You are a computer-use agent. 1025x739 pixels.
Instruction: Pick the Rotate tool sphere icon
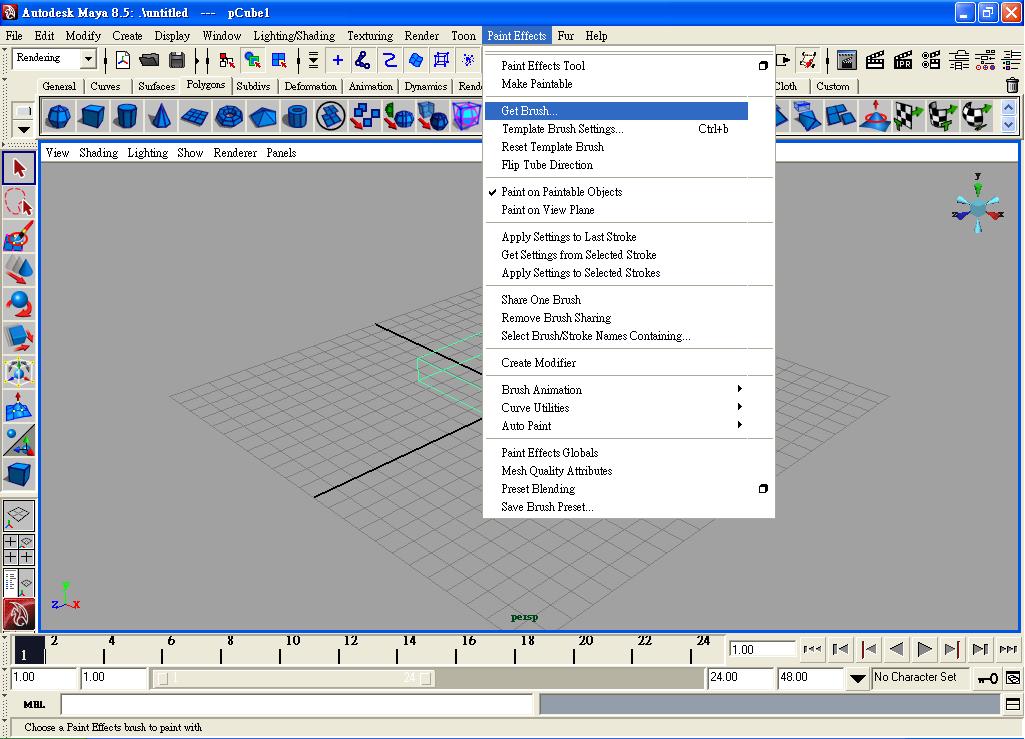coord(19,304)
